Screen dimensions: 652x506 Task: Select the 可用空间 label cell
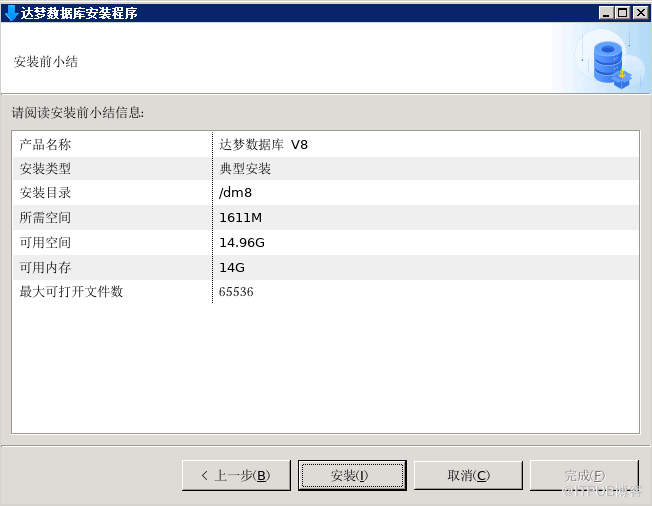45,242
